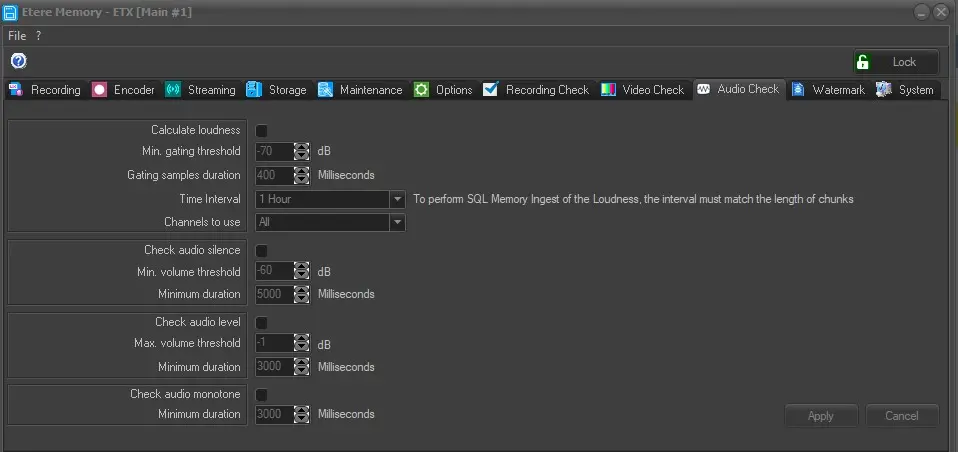Enable the Check audio silence checkbox
The height and width of the screenshot is (452, 958).
(x=262, y=251)
